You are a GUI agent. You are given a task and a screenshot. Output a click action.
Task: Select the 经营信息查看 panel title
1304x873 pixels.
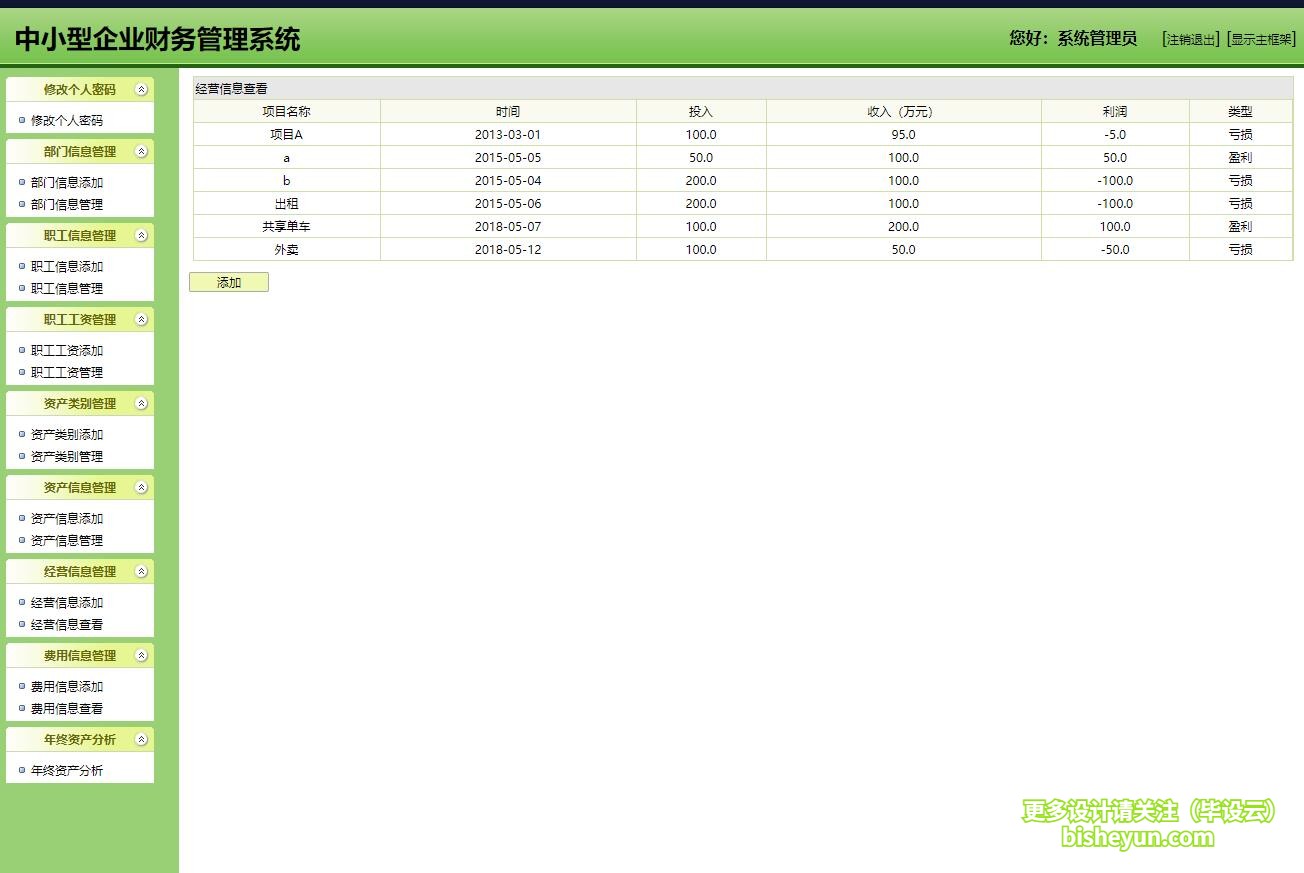tap(231, 89)
